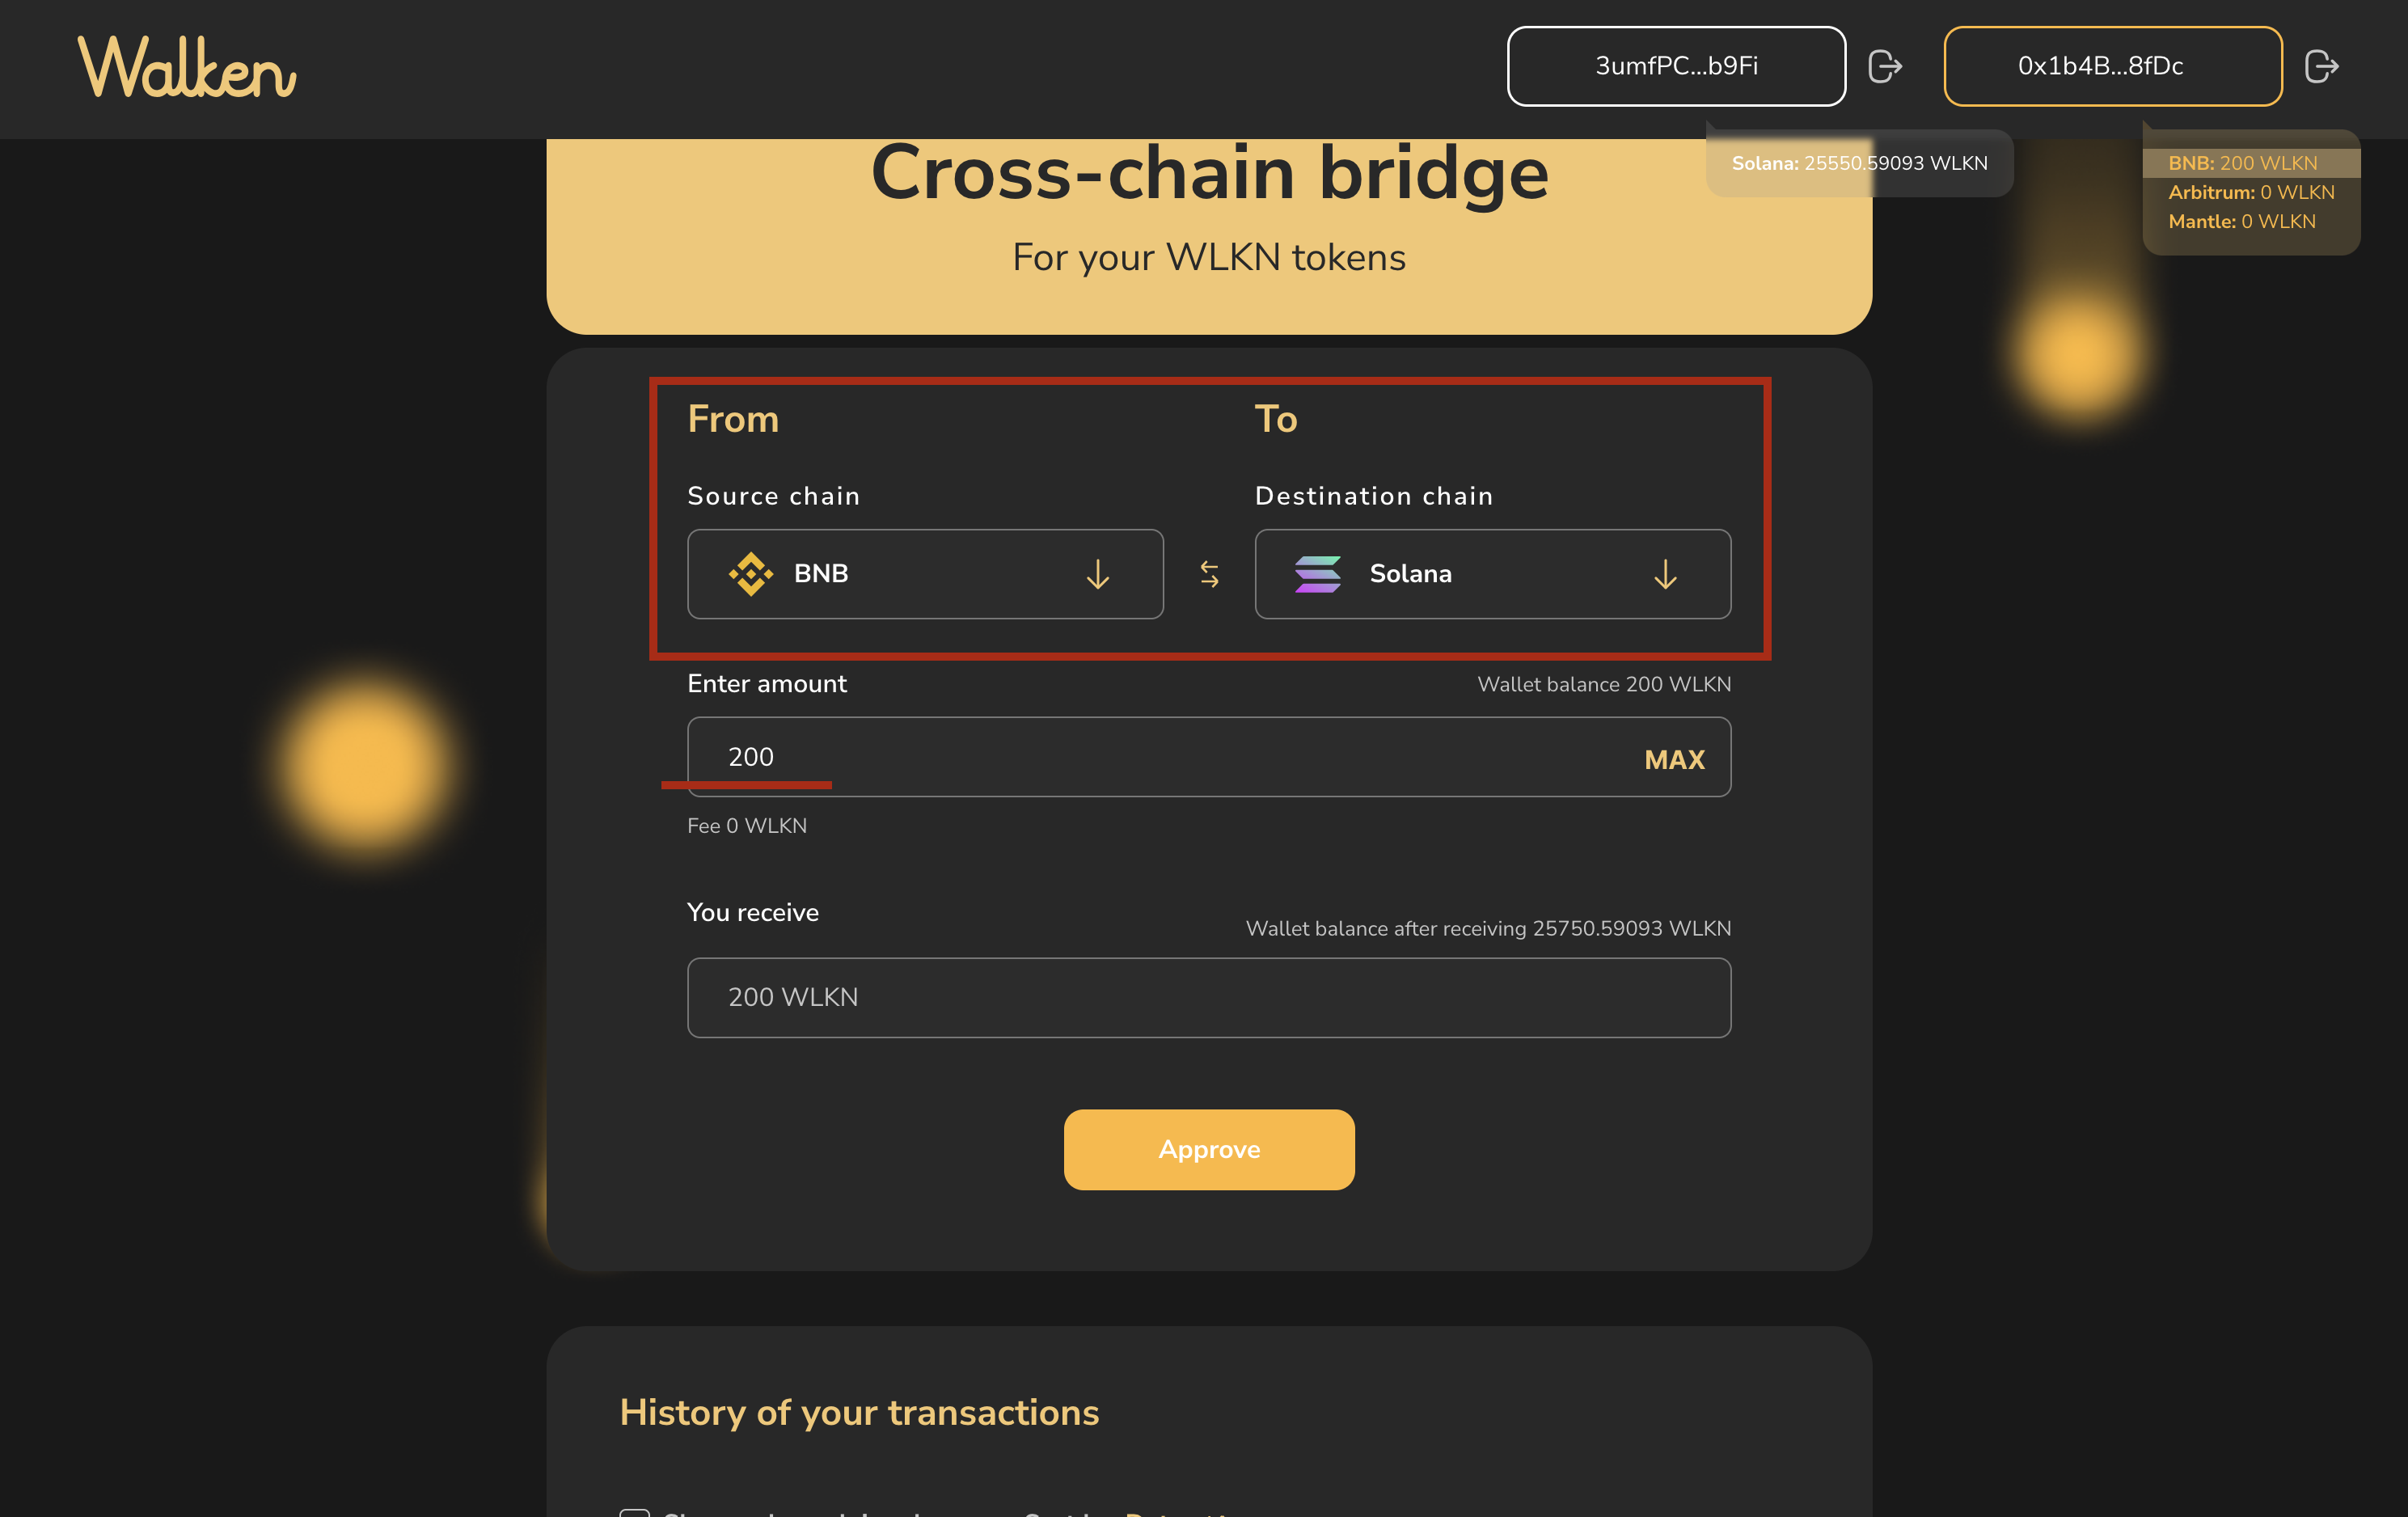Screen dimensions: 2408x1517
Task: Swap source and destination chains
Action: pyautogui.click(x=1209, y=574)
